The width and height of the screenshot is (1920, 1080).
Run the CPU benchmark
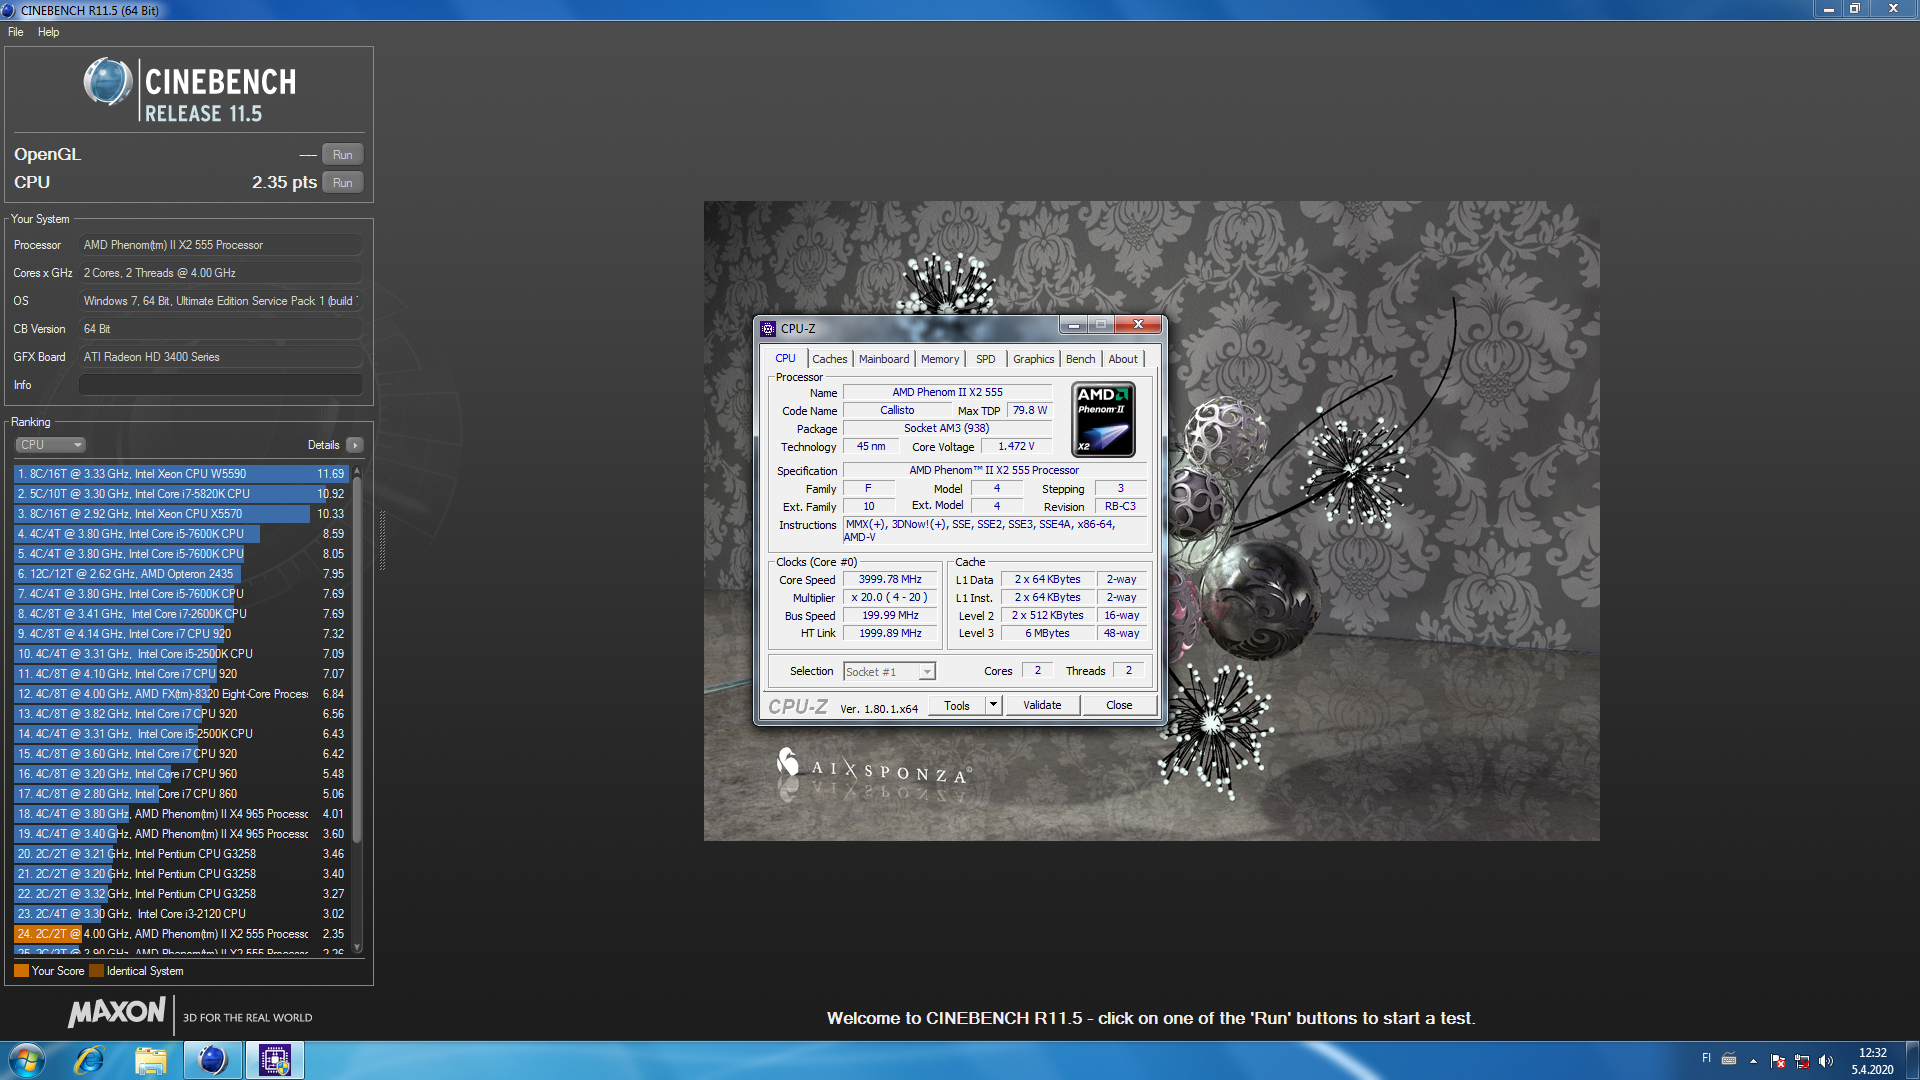[342, 183]
